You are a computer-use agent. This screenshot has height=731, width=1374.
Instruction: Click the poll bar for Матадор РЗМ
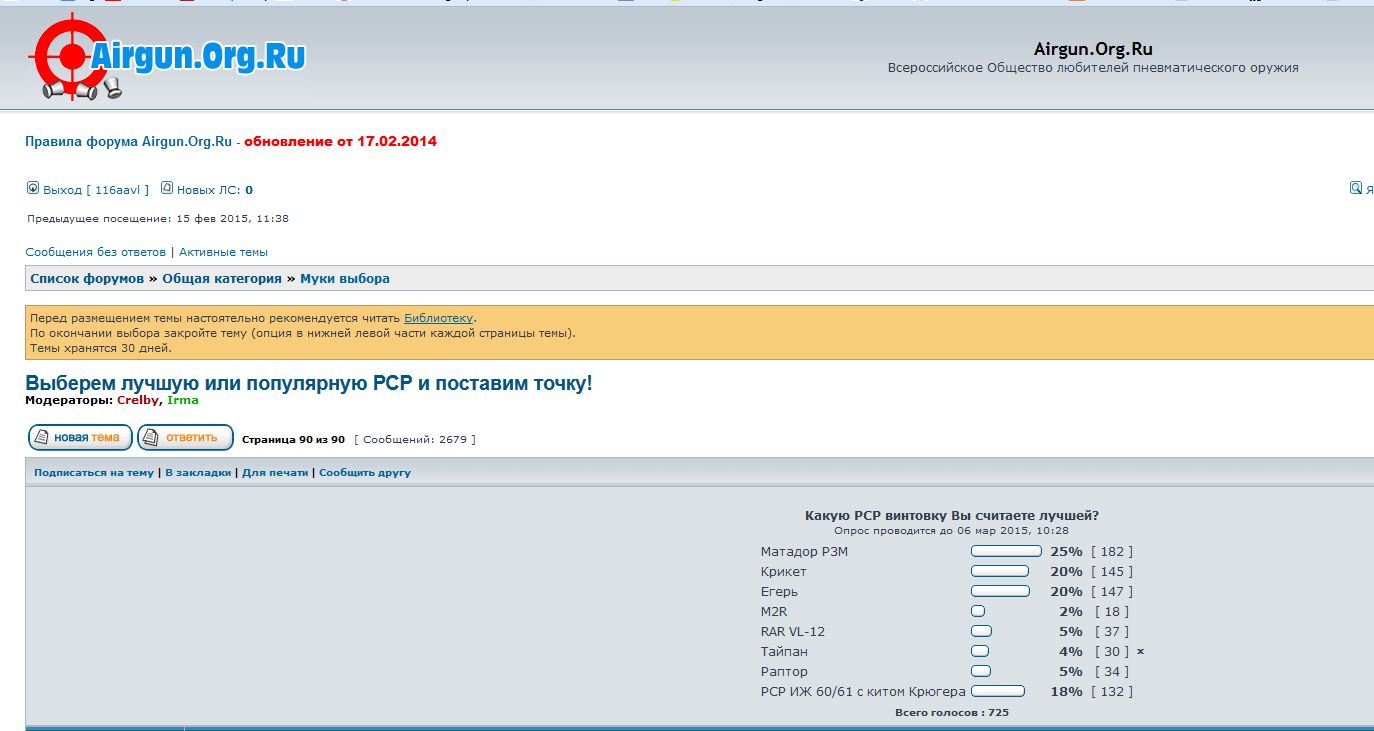[x=1006, y=551]
